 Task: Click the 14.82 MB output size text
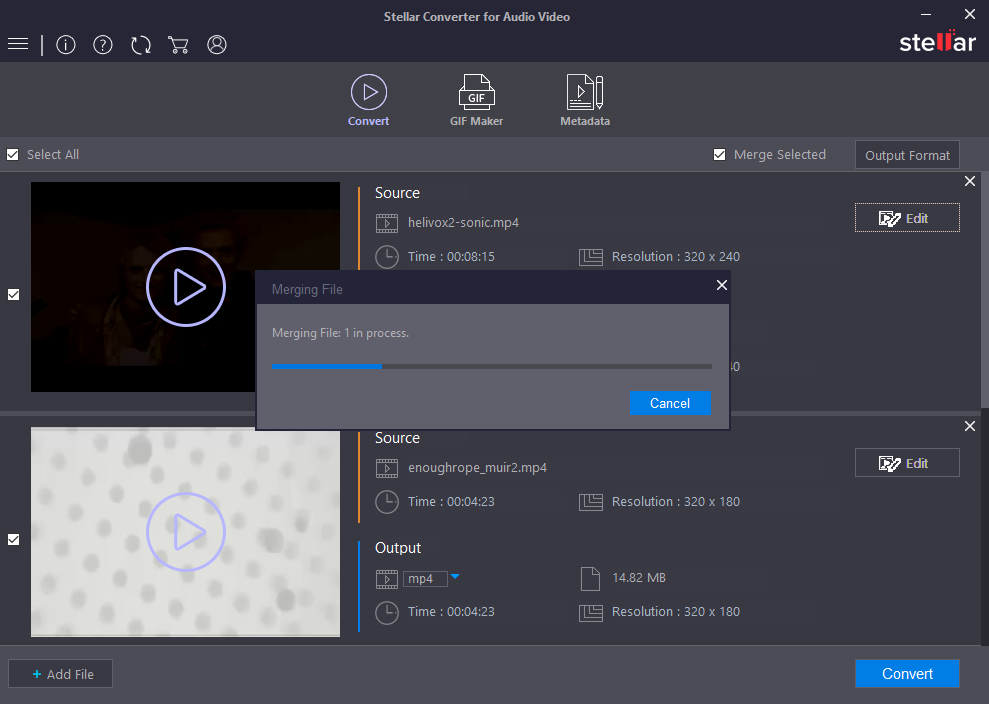click(x=639, y=578)
